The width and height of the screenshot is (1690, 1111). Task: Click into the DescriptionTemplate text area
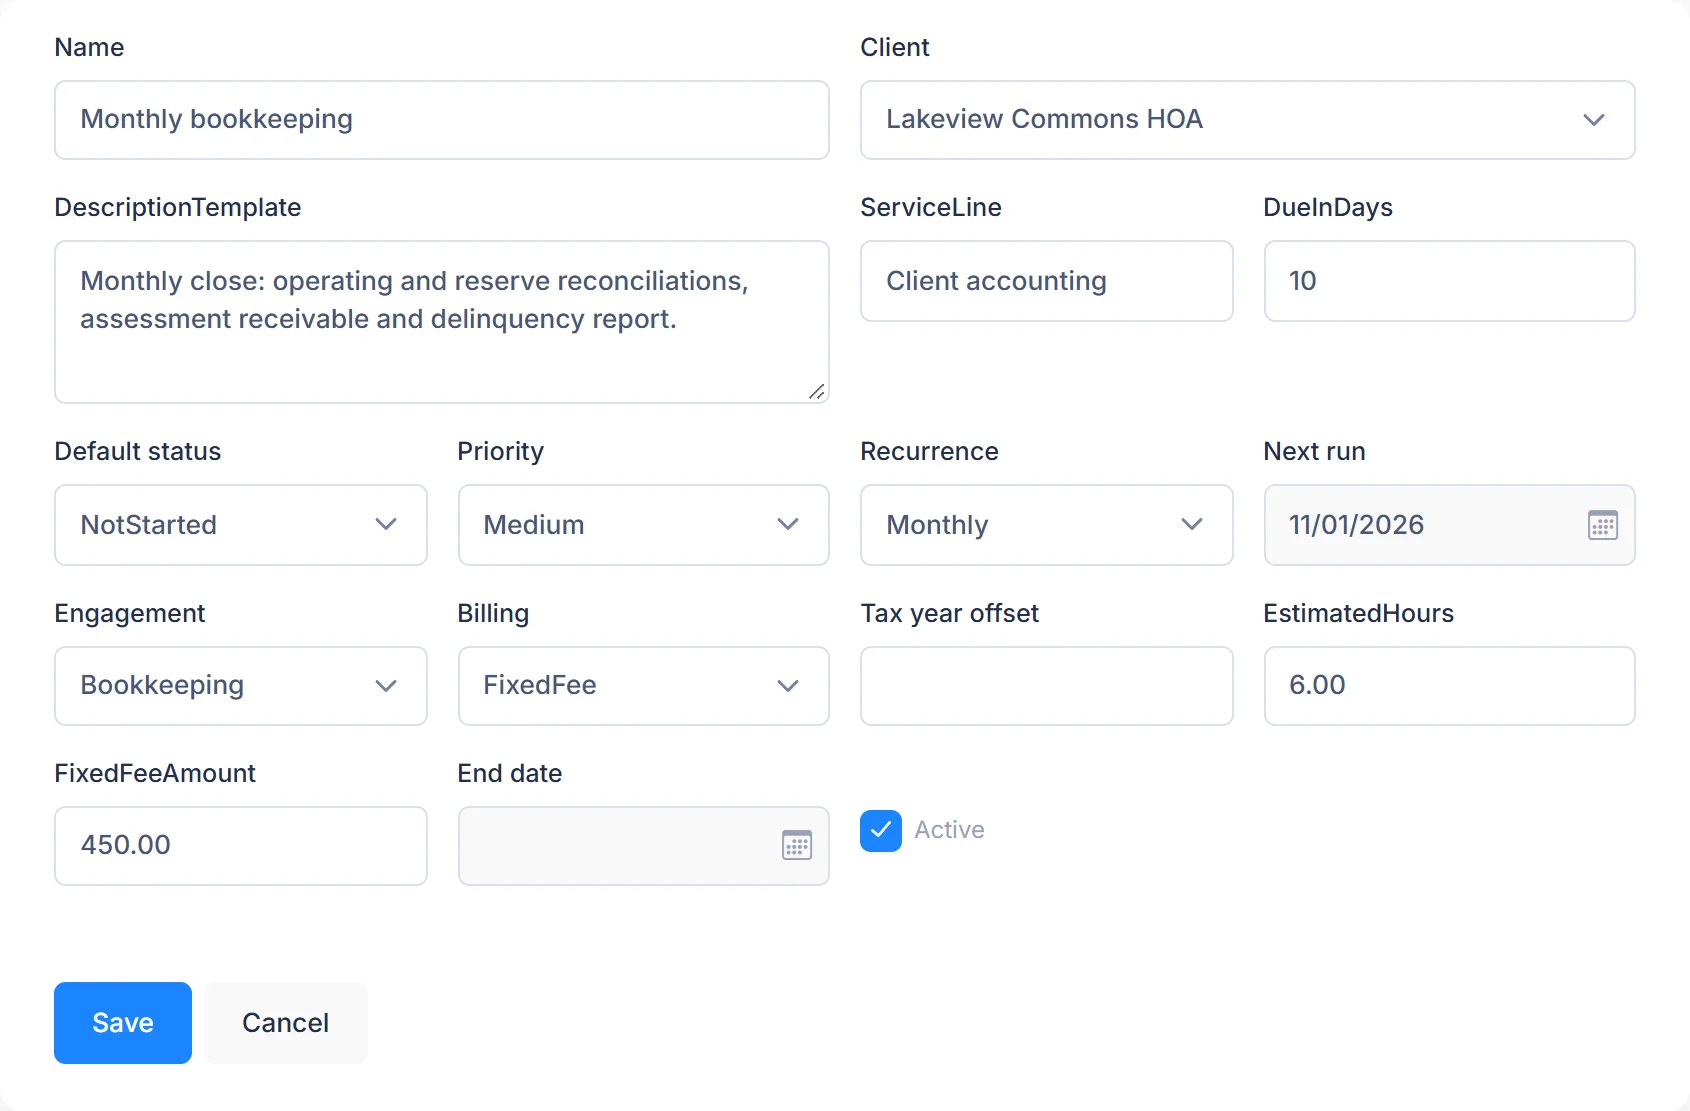(x=442, y=322)
